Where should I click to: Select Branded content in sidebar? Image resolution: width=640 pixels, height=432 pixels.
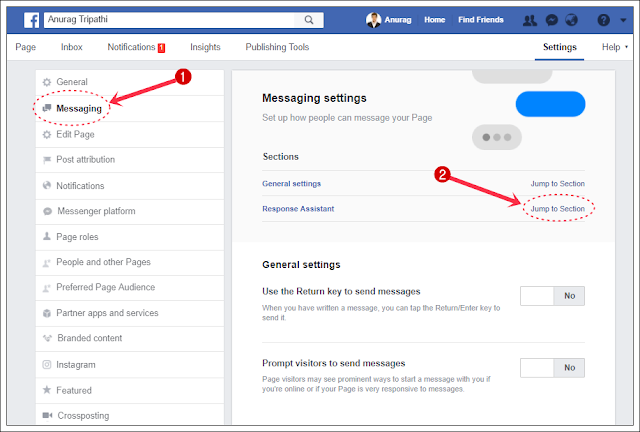point(130,338)
